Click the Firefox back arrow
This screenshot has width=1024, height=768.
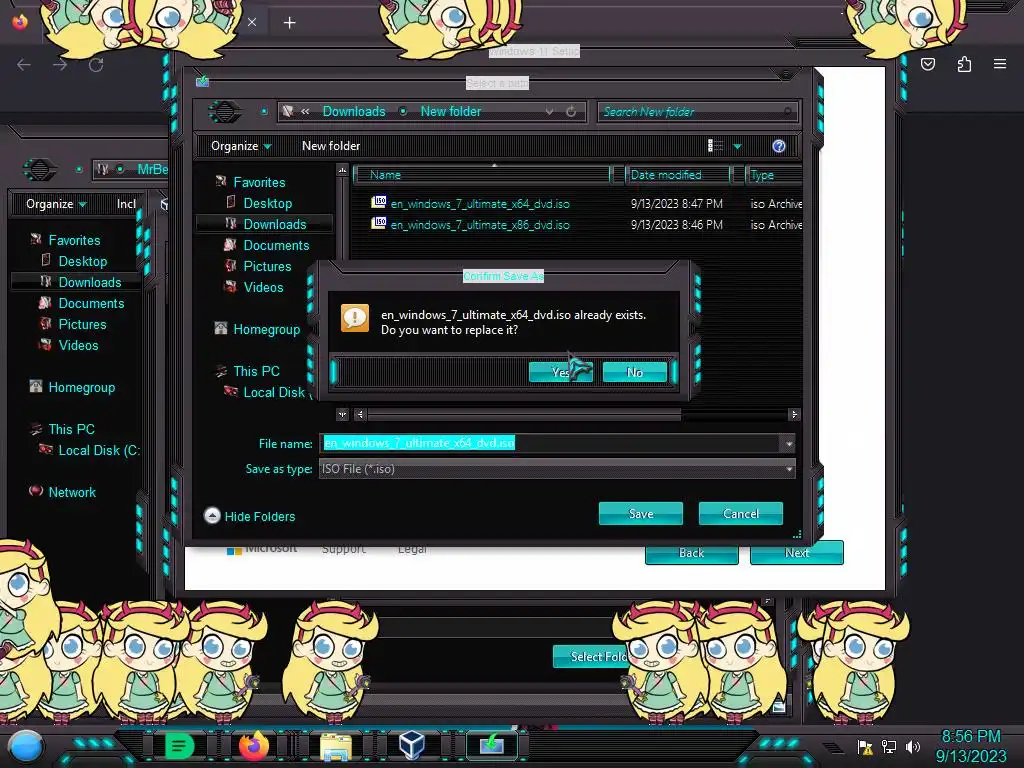(24, 65)
